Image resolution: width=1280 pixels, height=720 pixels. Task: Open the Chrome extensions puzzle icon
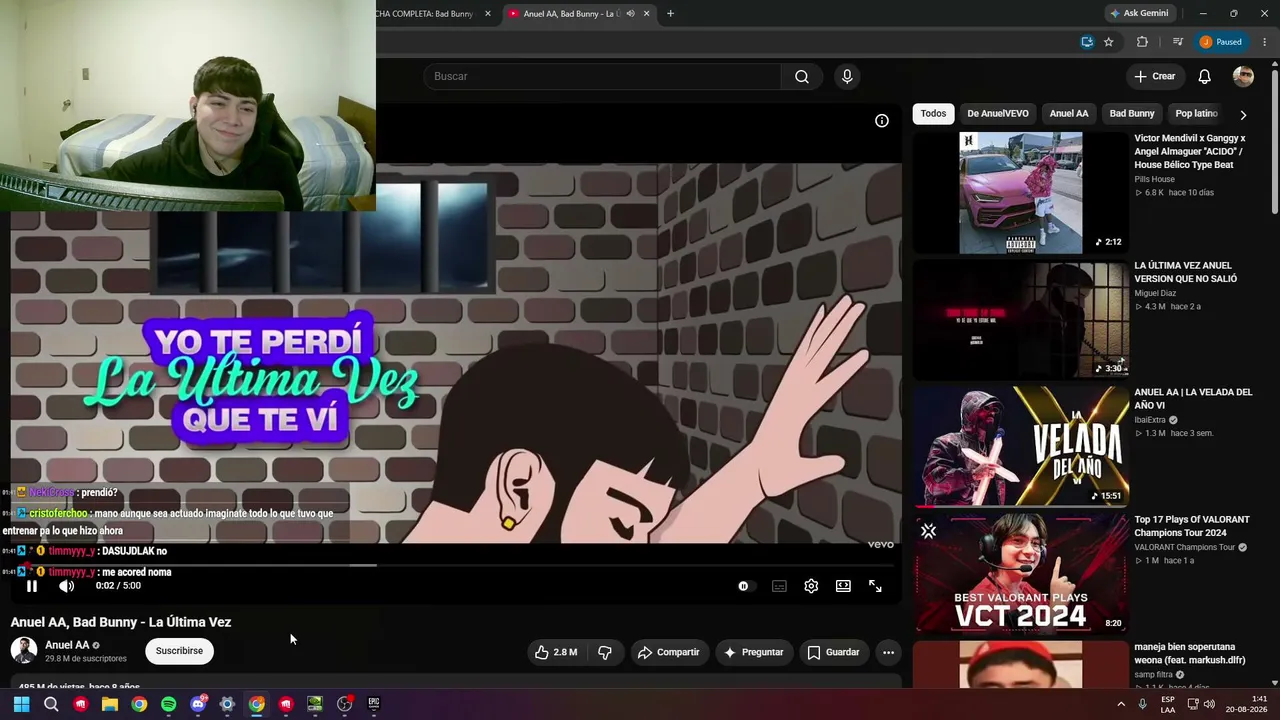point(1142,42)
